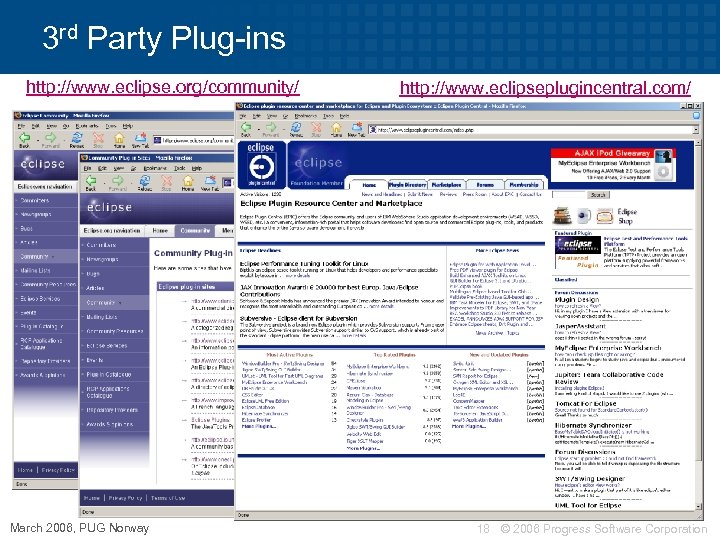Click scrollbar down arrow in Plugin Central window

coord(698,506)
